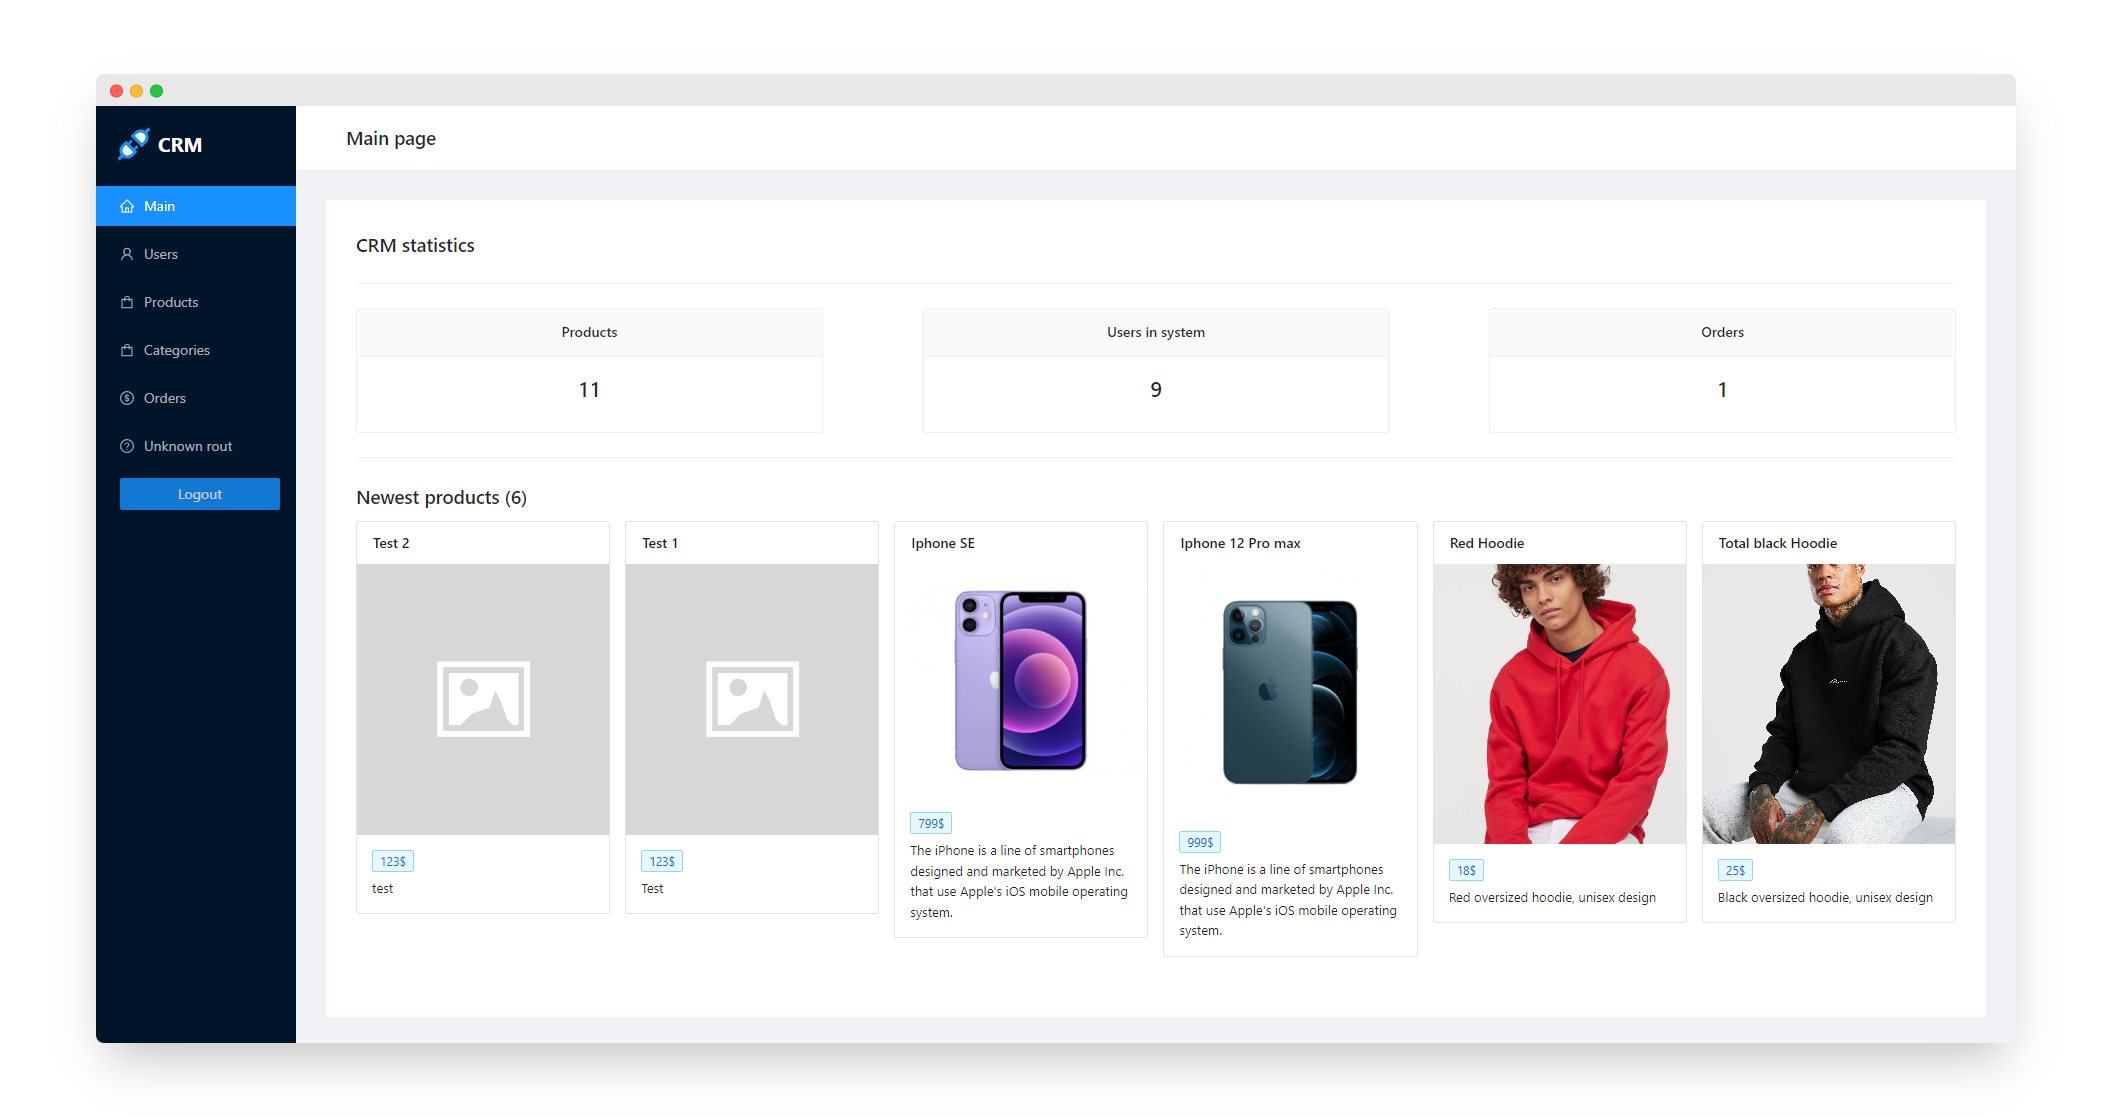Click the Users in system count card

click(1155, 370)
